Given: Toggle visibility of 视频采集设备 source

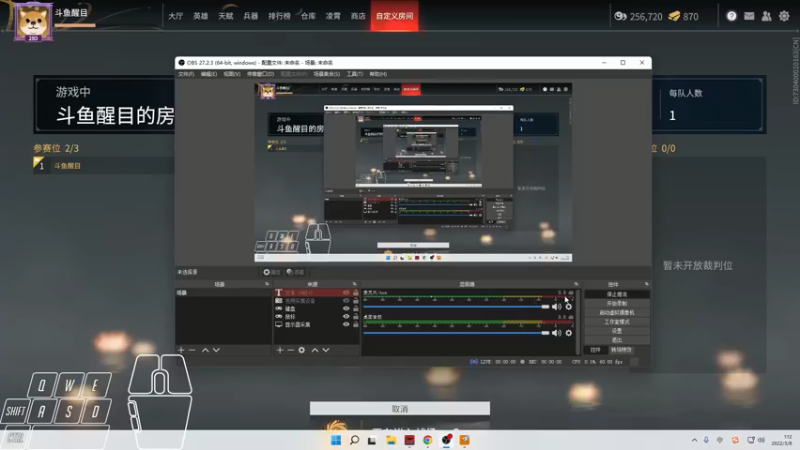Looking at the screenshot, I should point(346,301).
